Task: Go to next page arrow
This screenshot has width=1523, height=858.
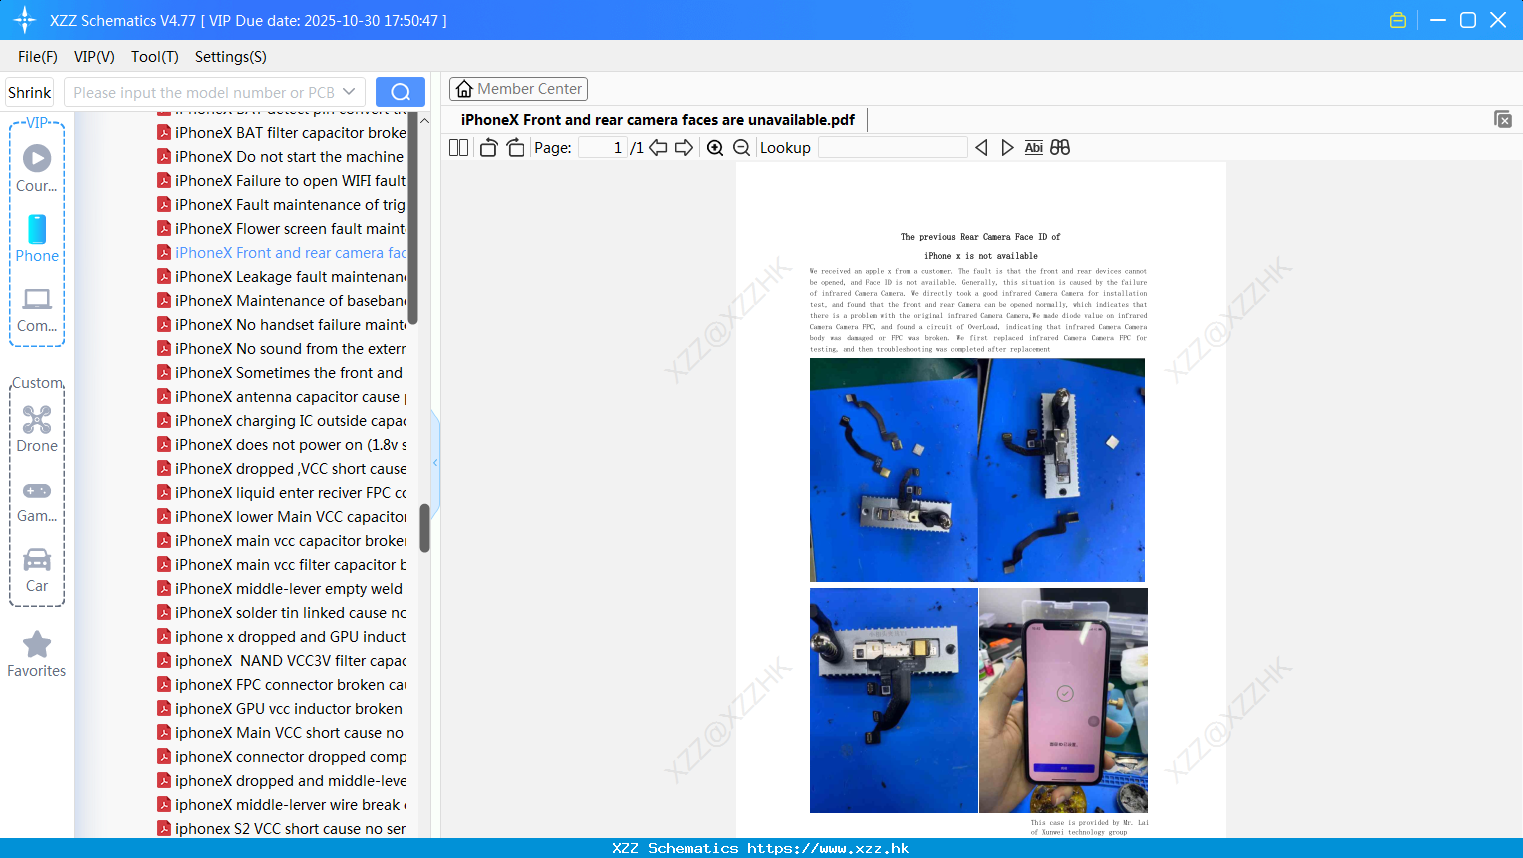Action: (684, 148)
